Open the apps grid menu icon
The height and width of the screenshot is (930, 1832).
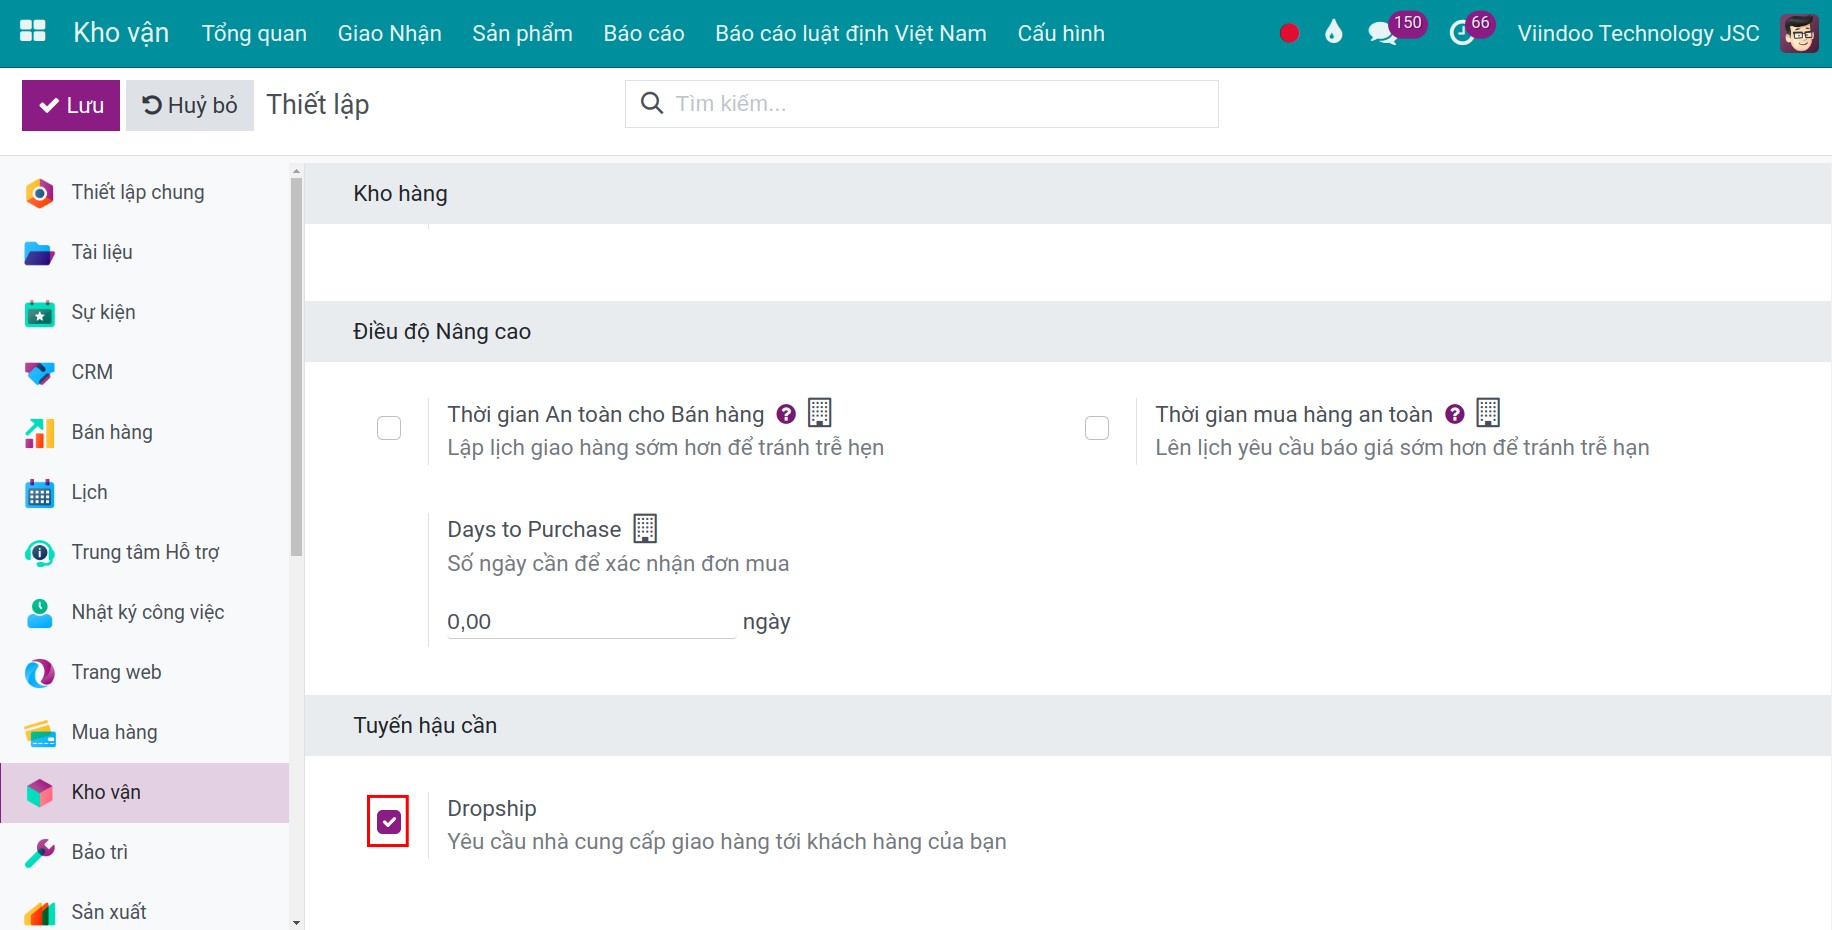33,32
